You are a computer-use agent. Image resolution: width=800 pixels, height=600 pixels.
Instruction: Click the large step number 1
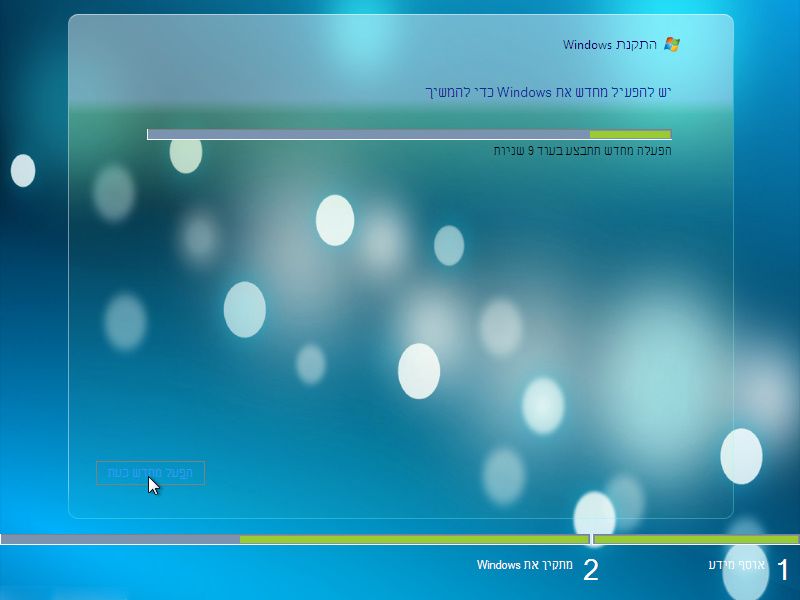[783, 569]
